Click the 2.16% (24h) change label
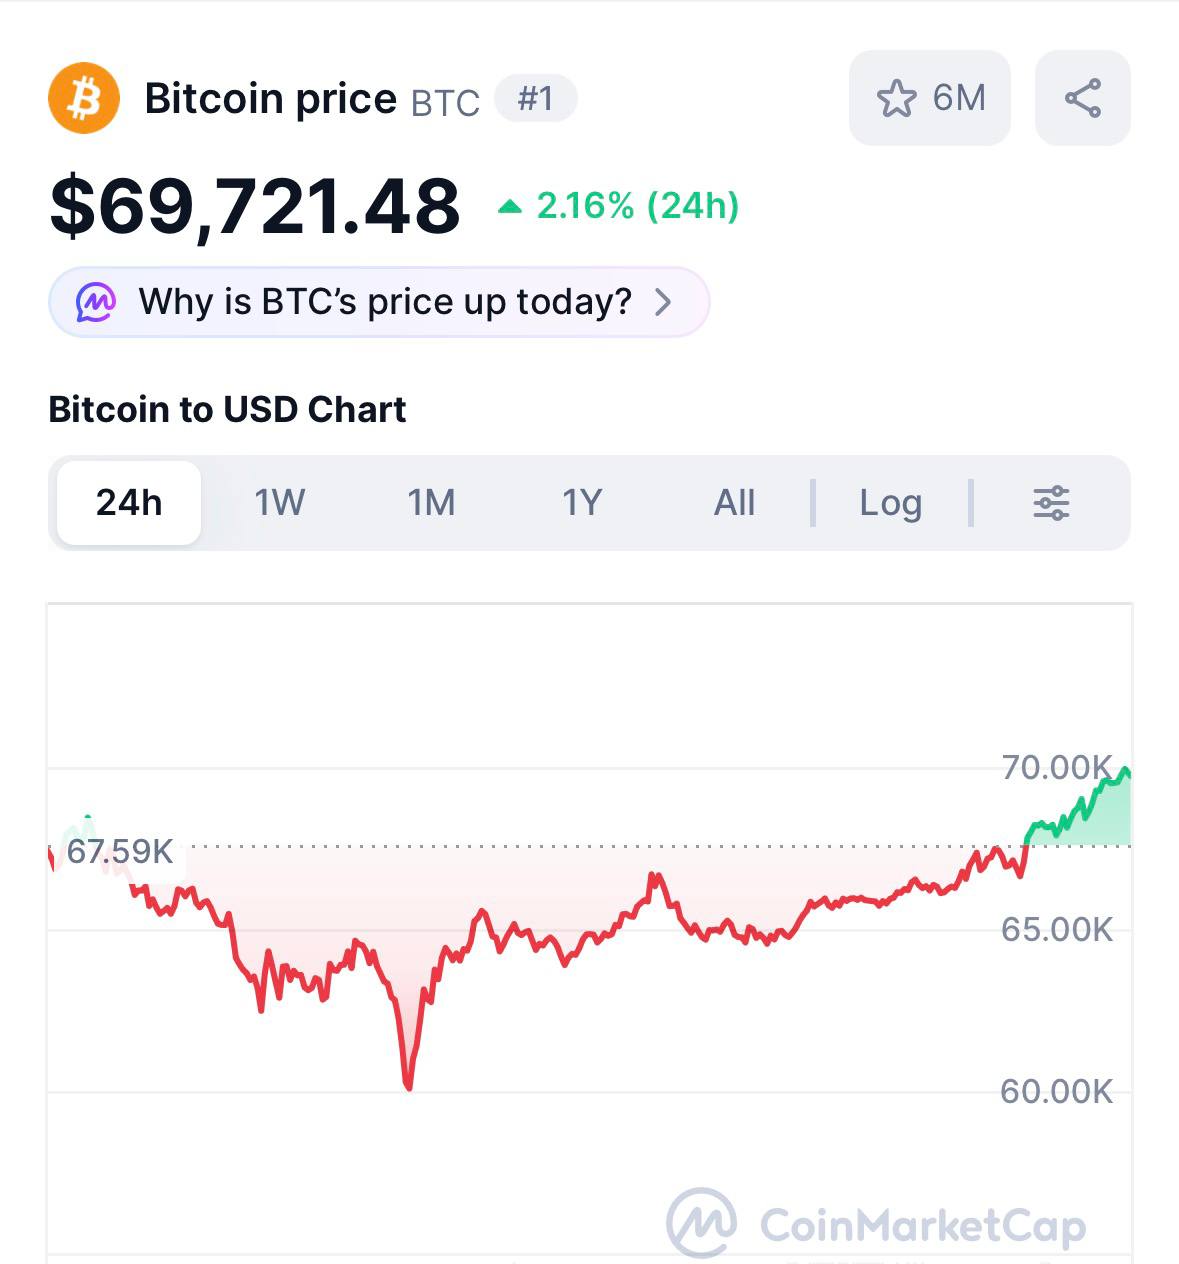The width and height of the screenshot is (1179, 1264). coord(637,206)
